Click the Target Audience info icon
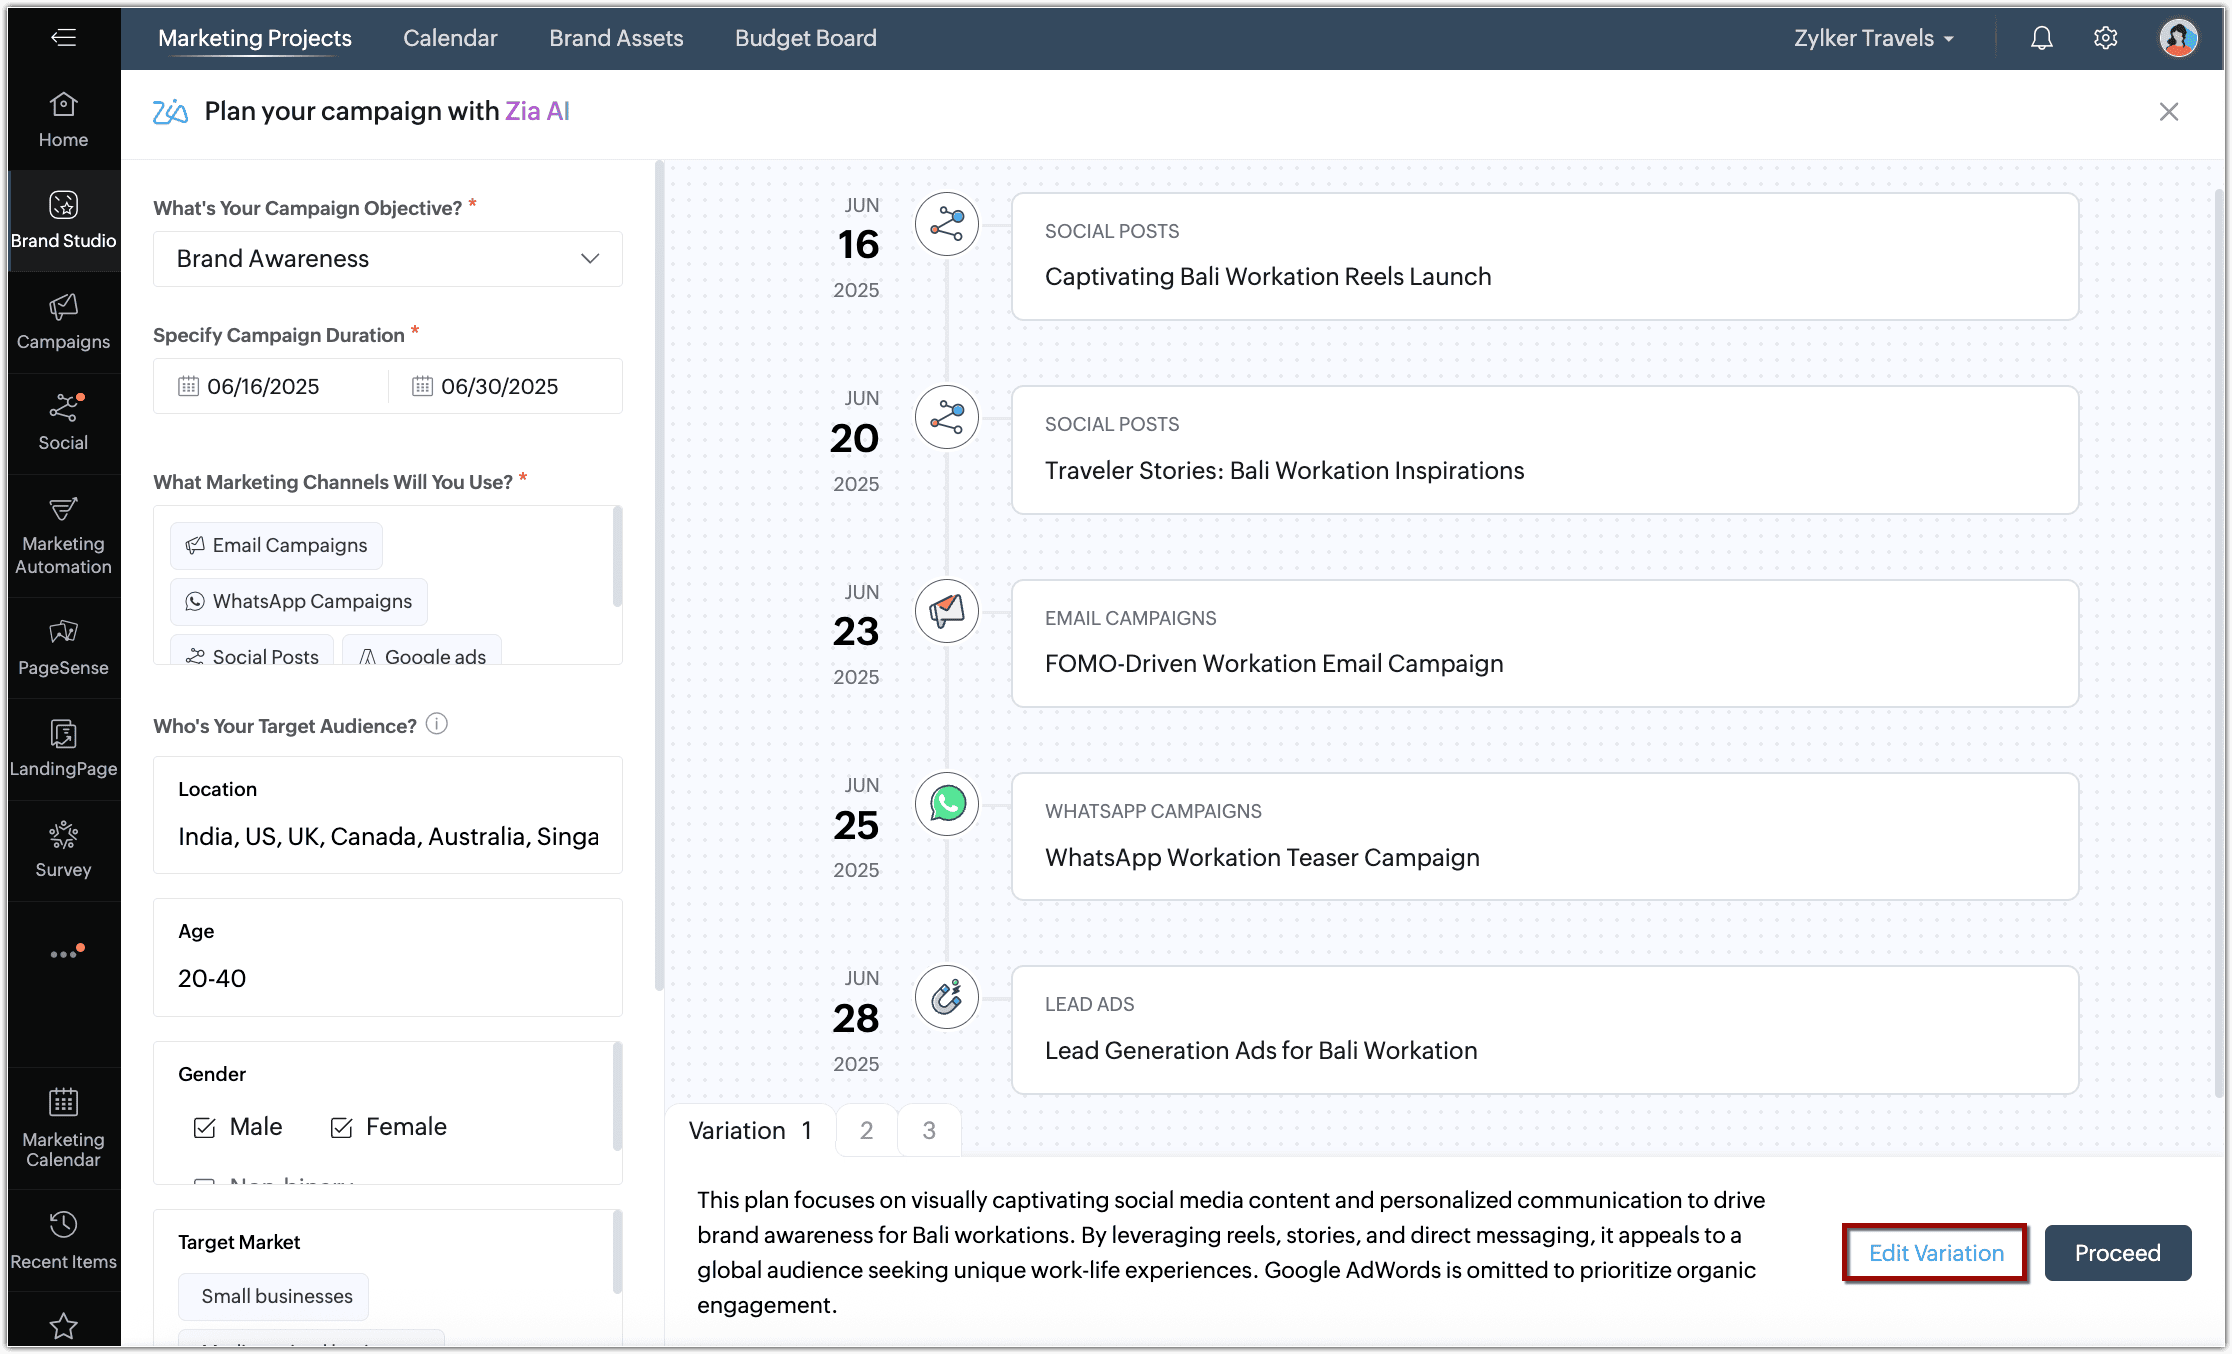Image resolution: width=2232 pixels, height=1354 pixels. pos(437,724)
